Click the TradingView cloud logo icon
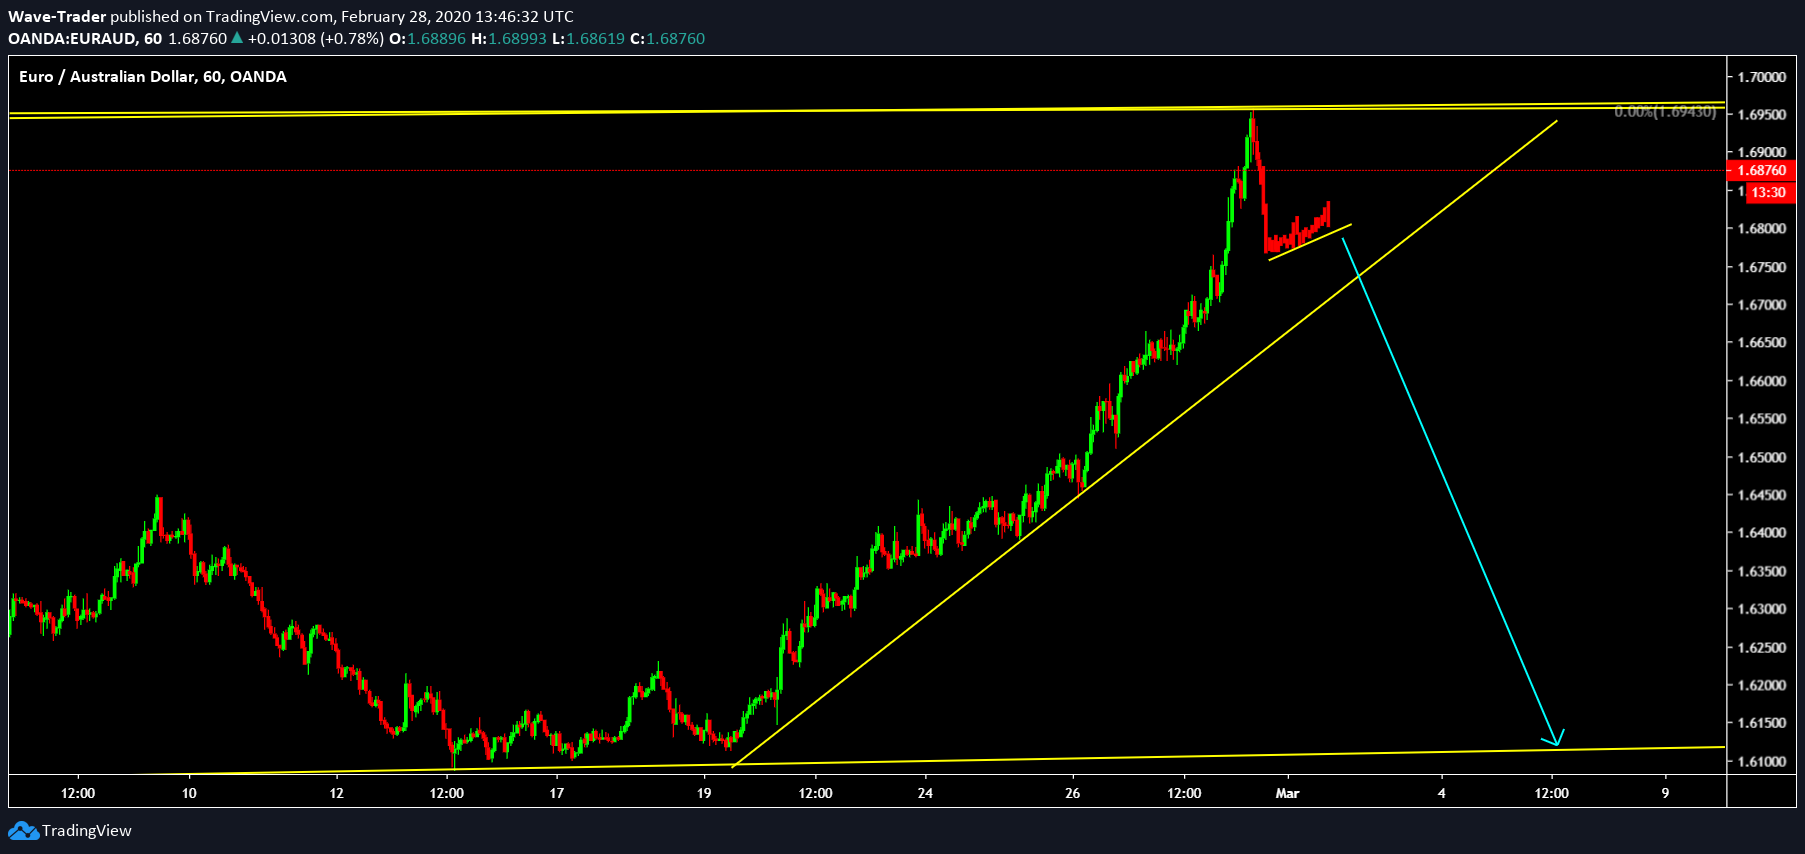 23,831
